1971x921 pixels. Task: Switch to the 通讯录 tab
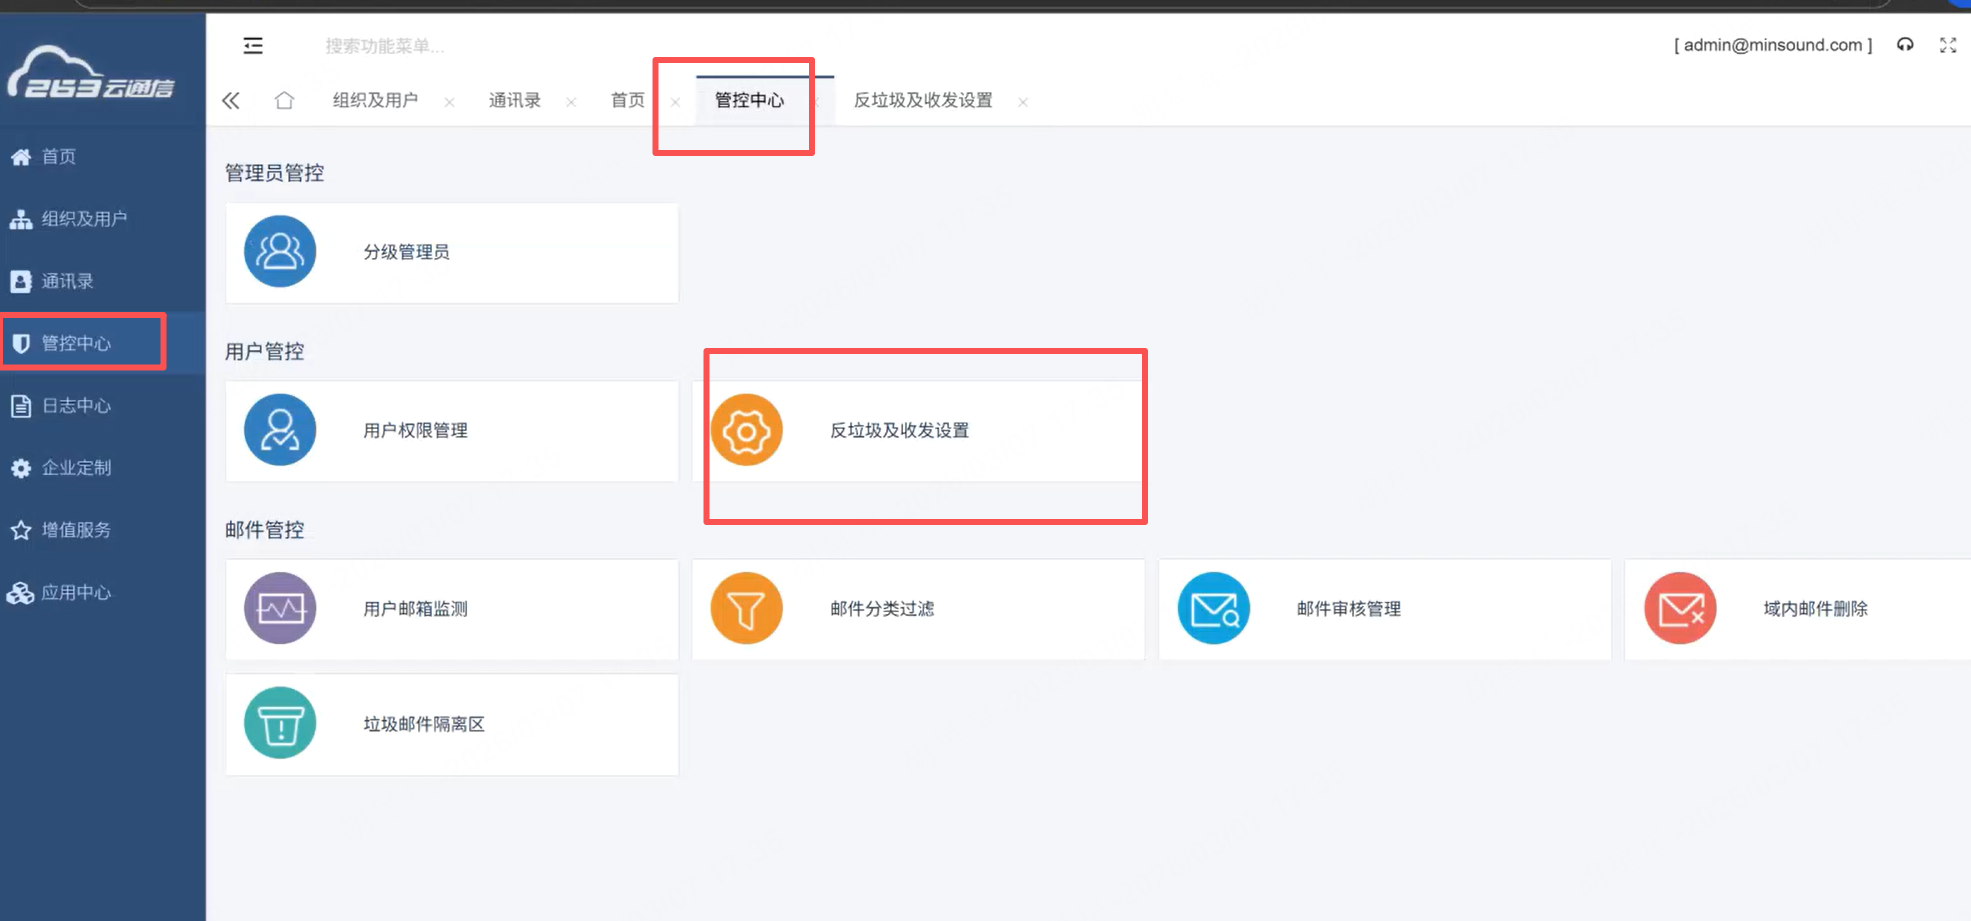click(514, 100)
